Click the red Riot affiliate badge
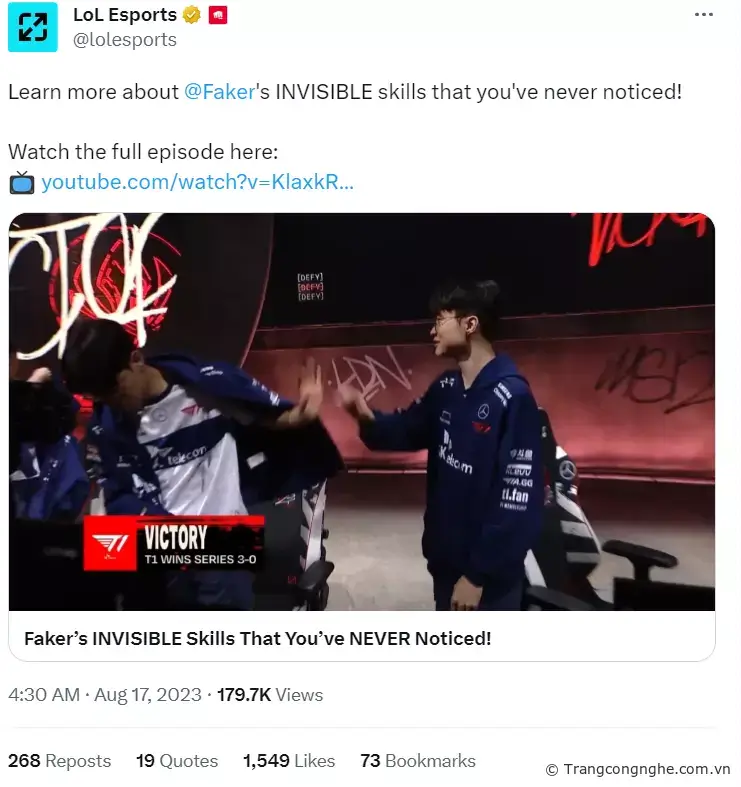The image size is (741, 787). click(217, 15)
